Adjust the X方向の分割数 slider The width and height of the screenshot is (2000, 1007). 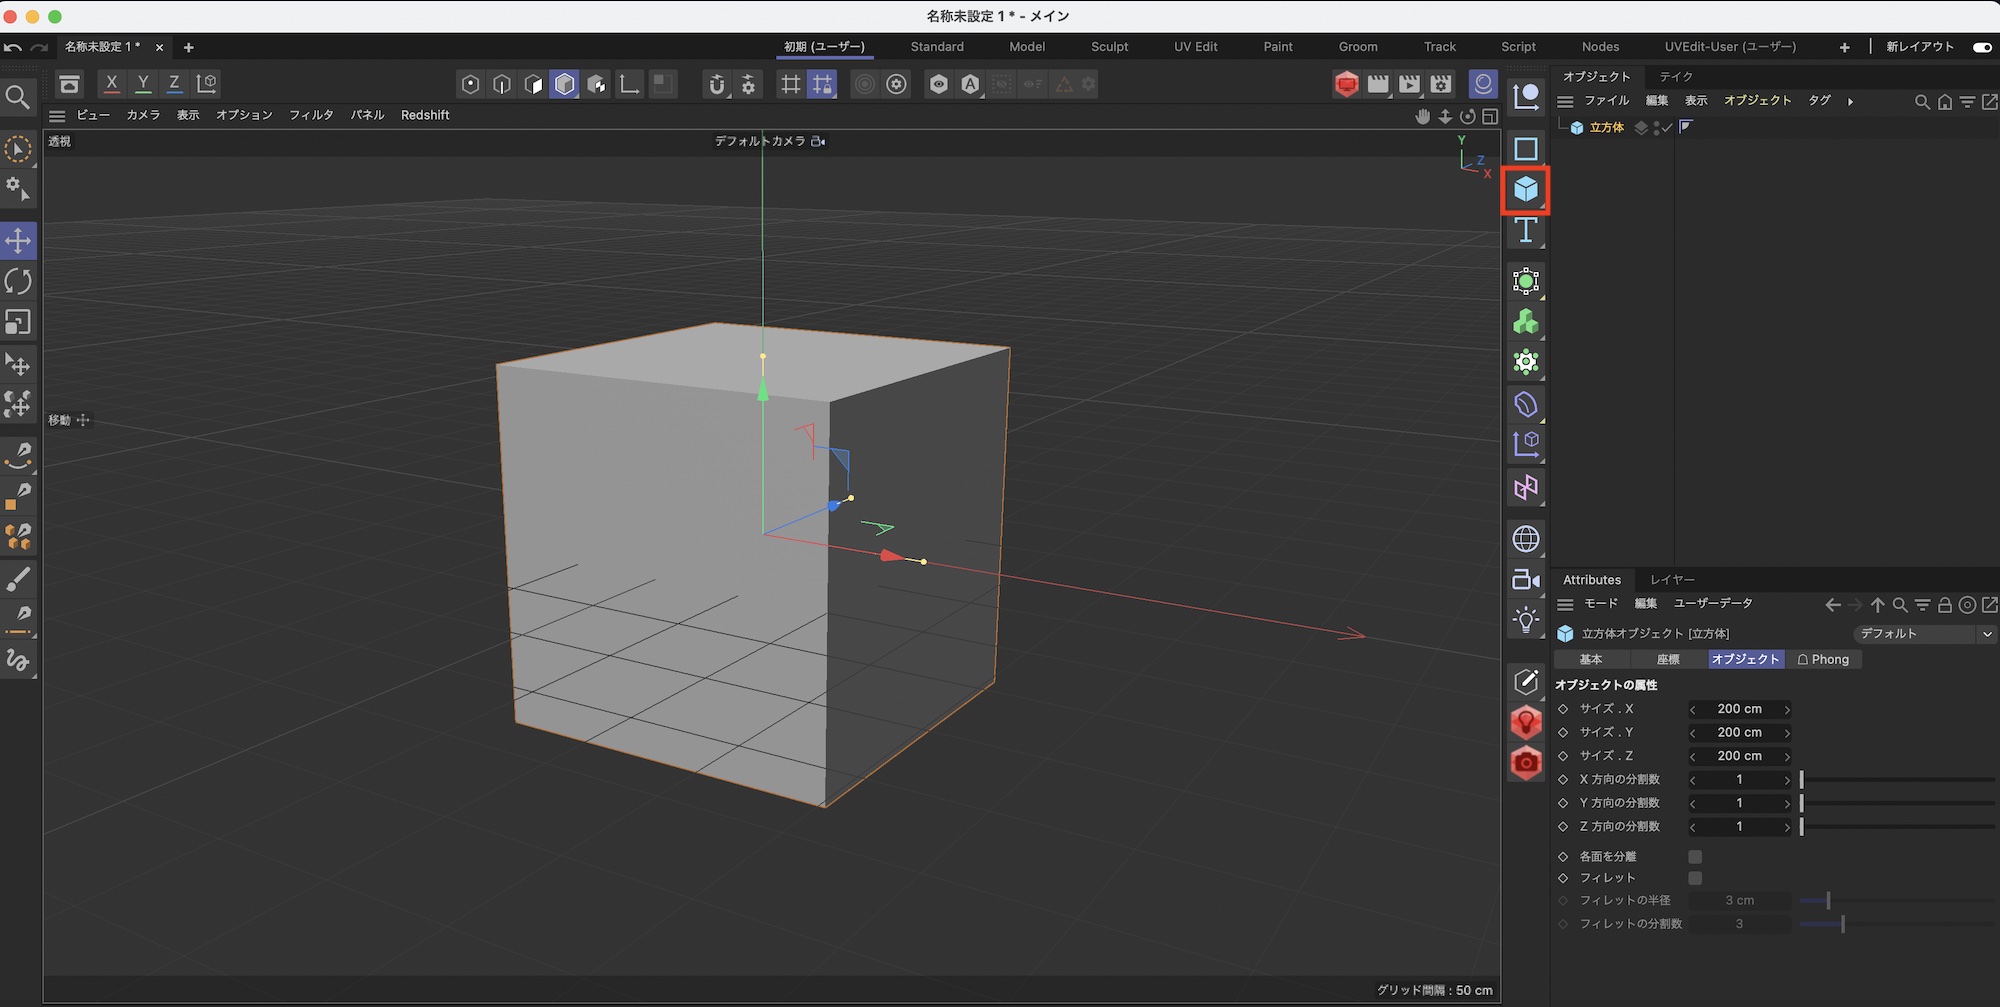coord(1802,780)
